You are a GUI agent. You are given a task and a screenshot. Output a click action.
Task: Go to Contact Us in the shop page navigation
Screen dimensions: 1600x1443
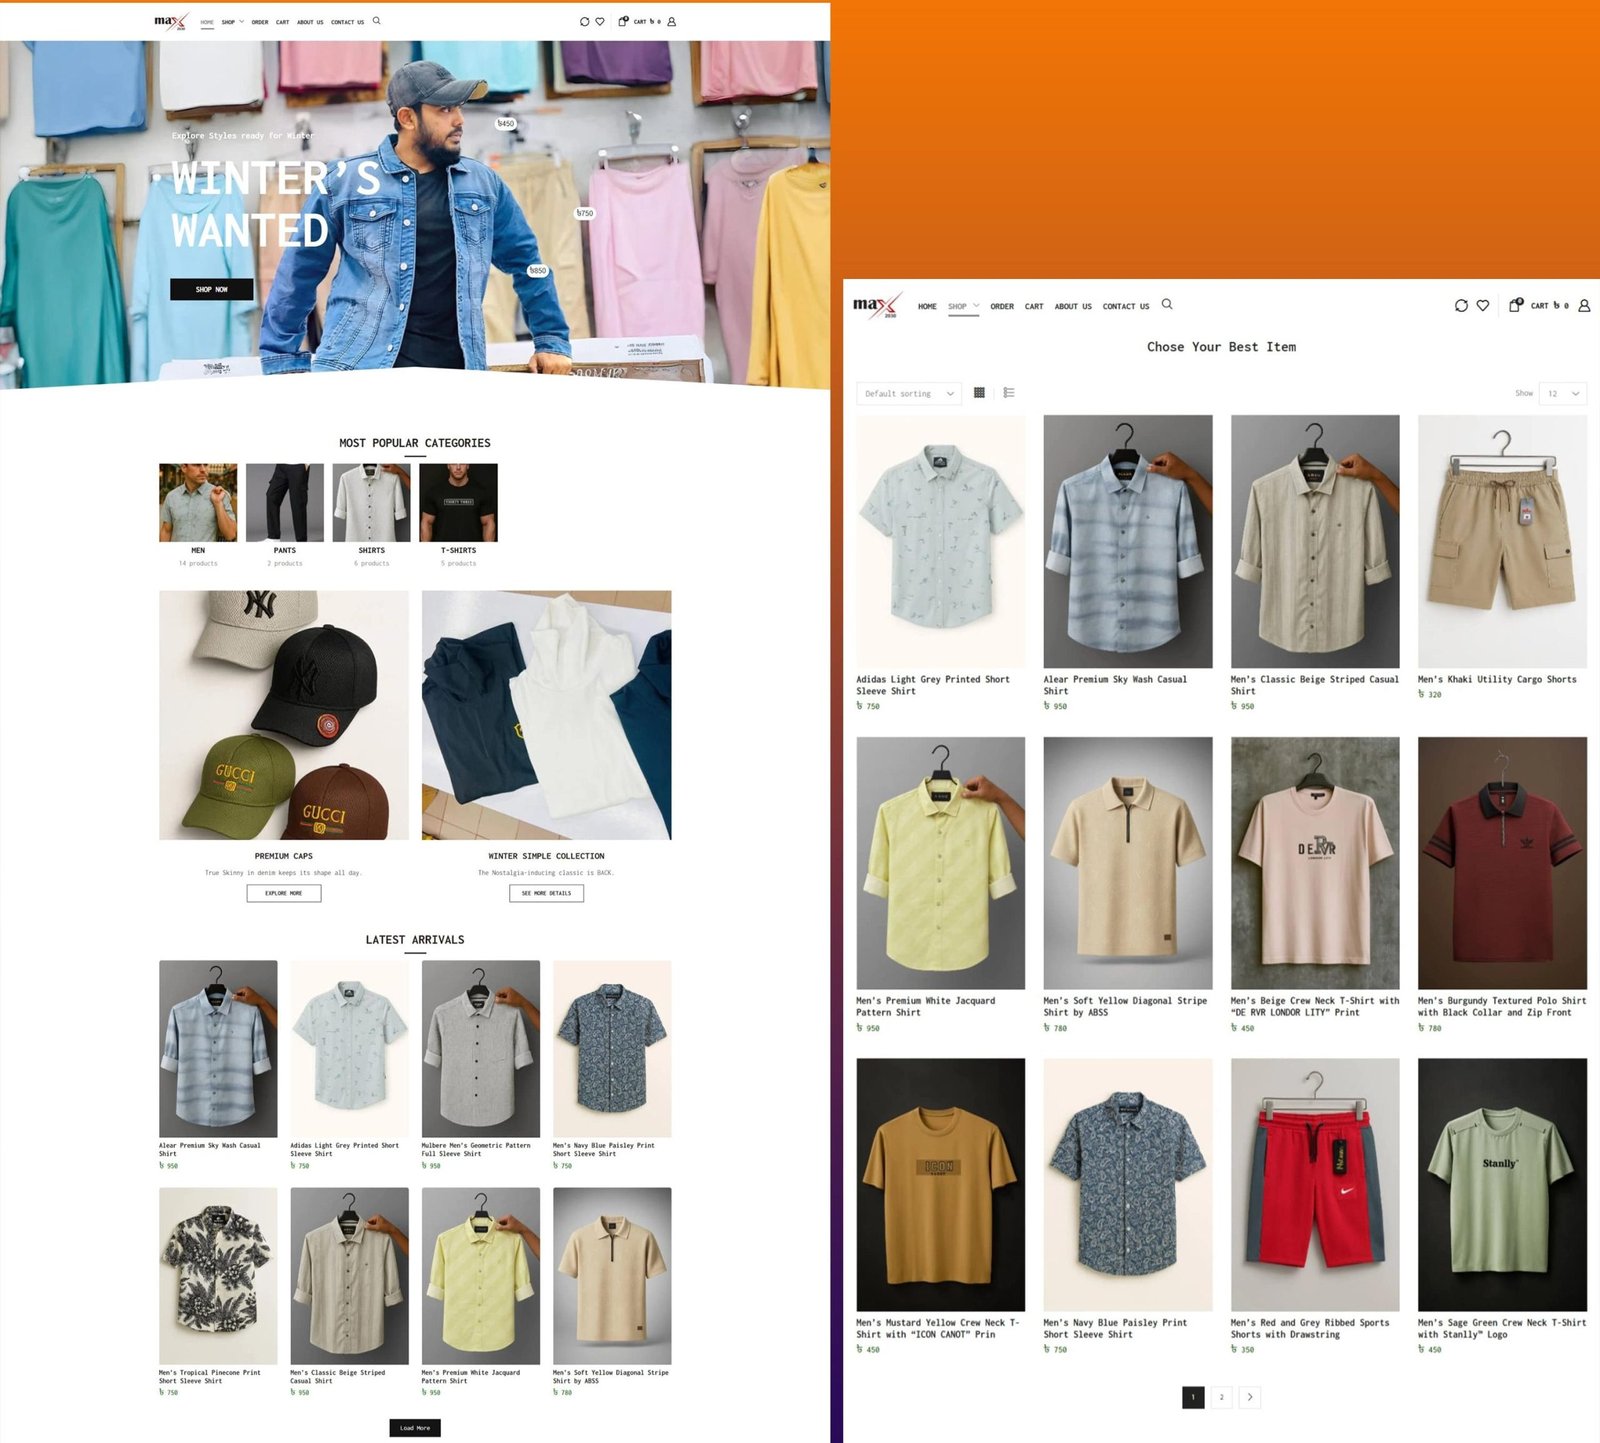(x=1125, y=306)
